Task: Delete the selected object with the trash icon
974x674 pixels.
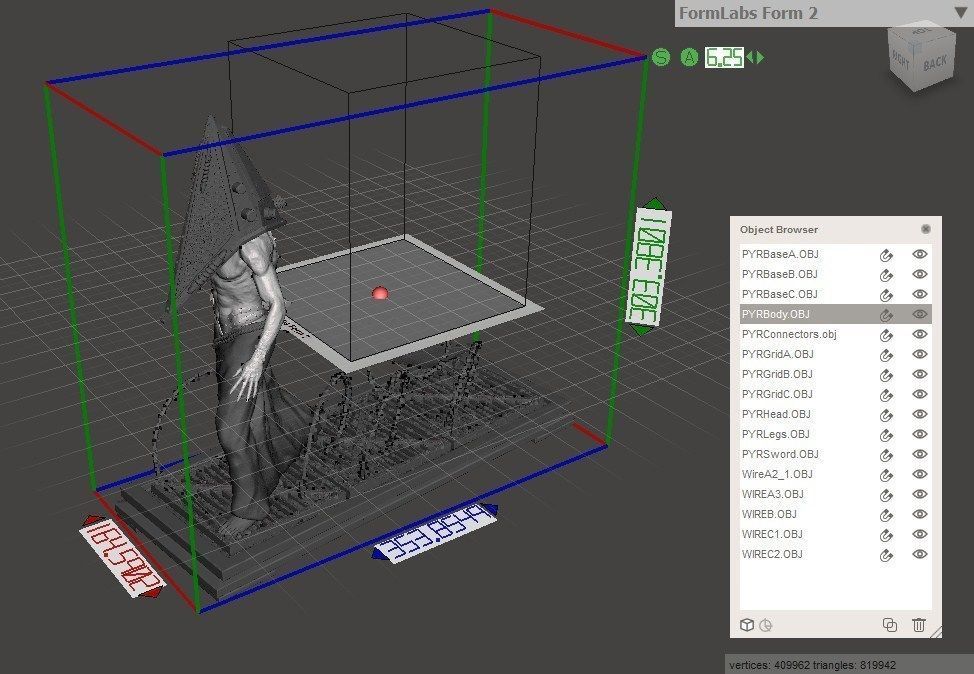Action: (919, 625)
